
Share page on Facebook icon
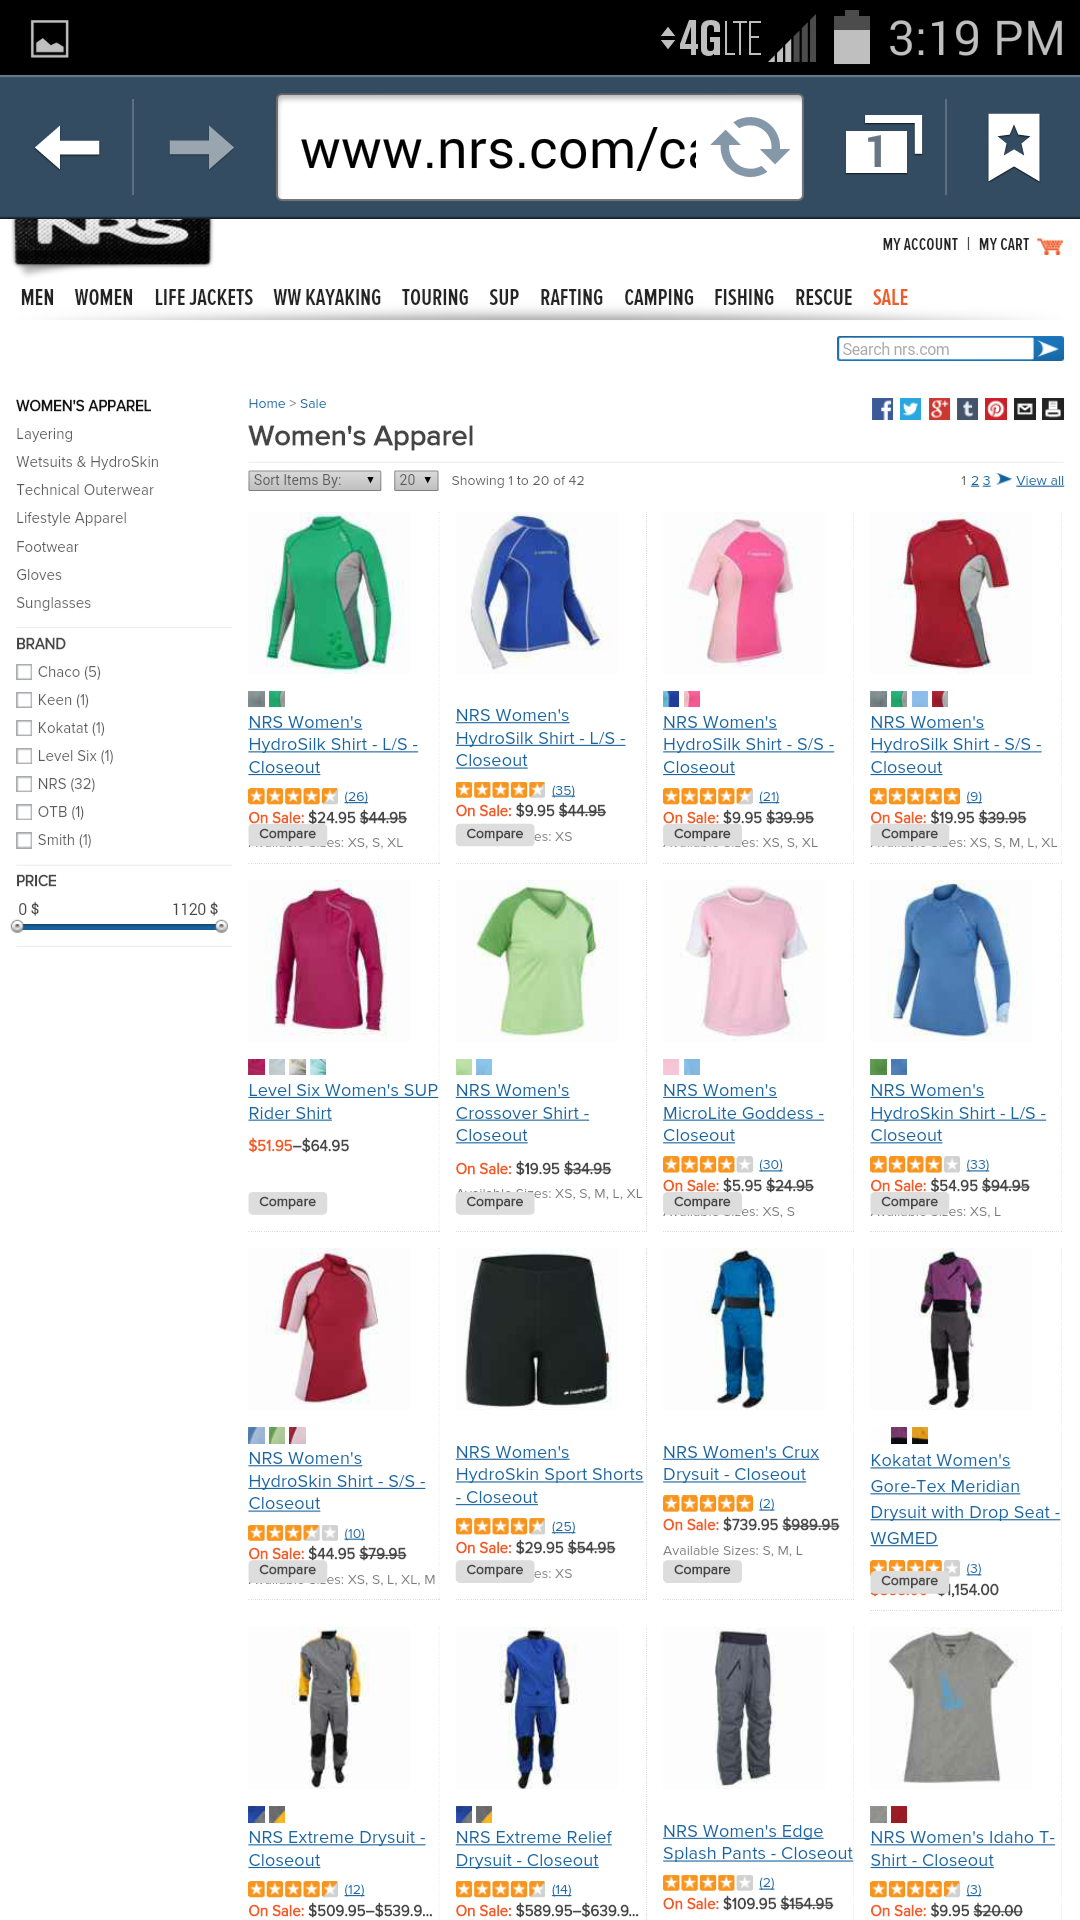[x=882, y=409]
